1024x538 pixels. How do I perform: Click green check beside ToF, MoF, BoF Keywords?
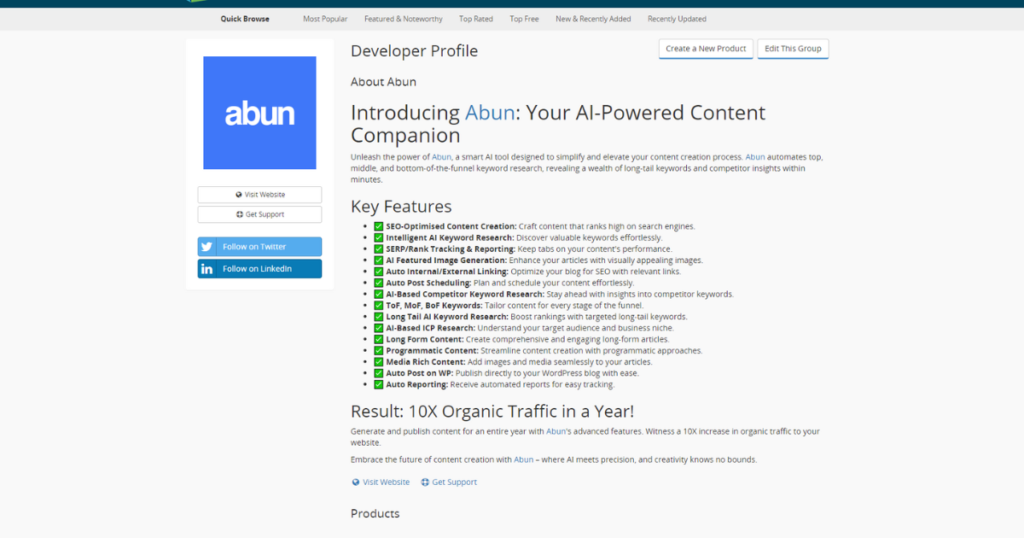[x=378, y=306]
